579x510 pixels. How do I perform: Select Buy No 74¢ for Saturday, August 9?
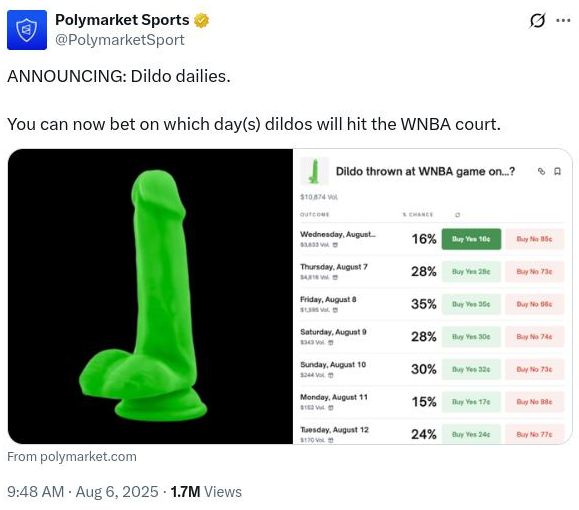(x=534, y=336)
